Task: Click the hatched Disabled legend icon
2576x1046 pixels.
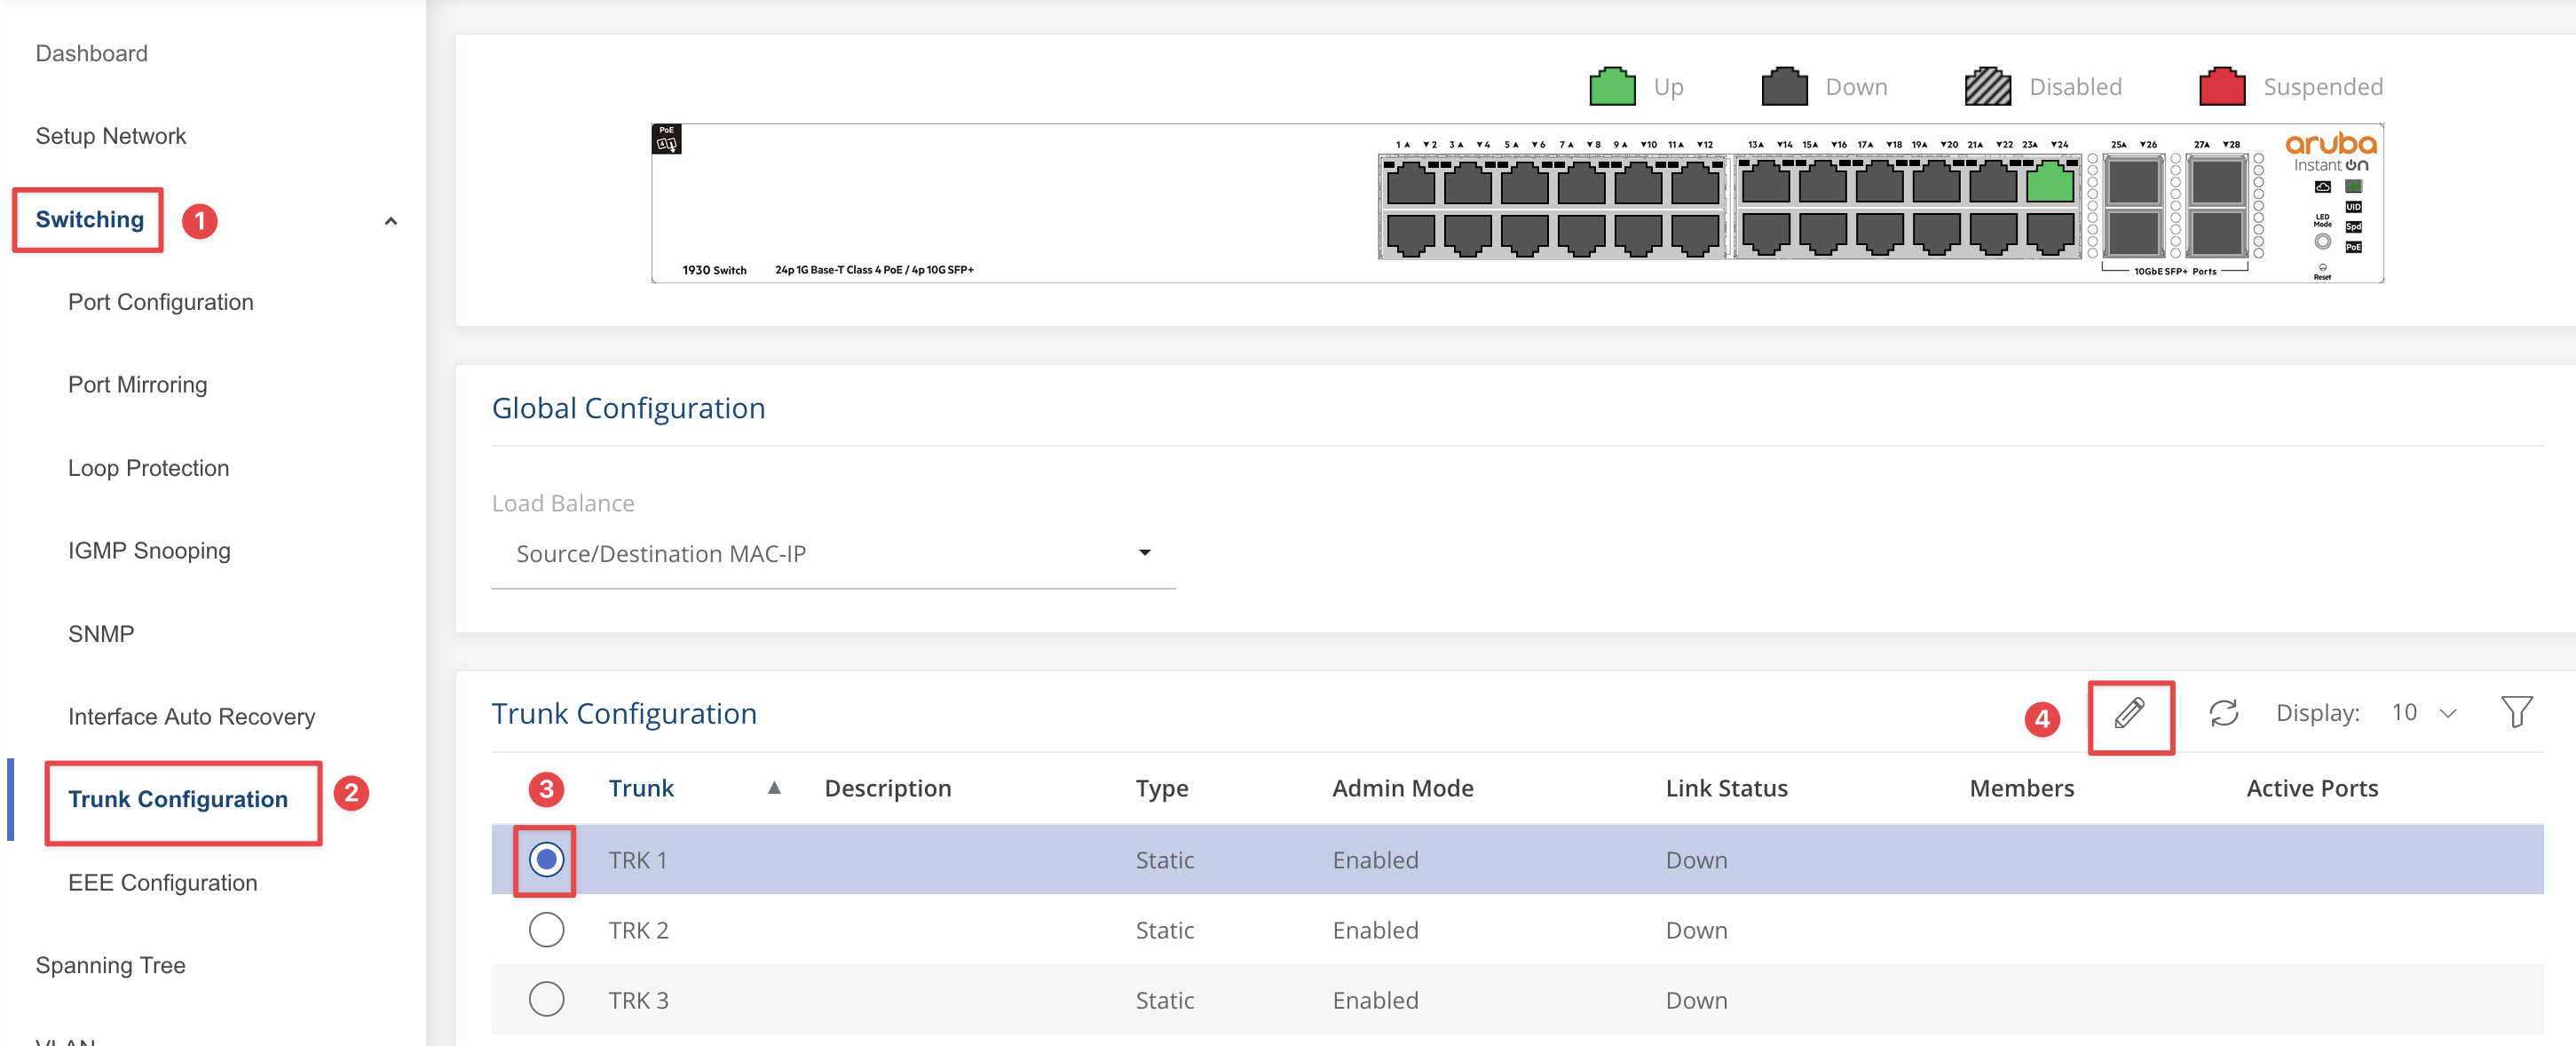Action: coord(1987,86)
